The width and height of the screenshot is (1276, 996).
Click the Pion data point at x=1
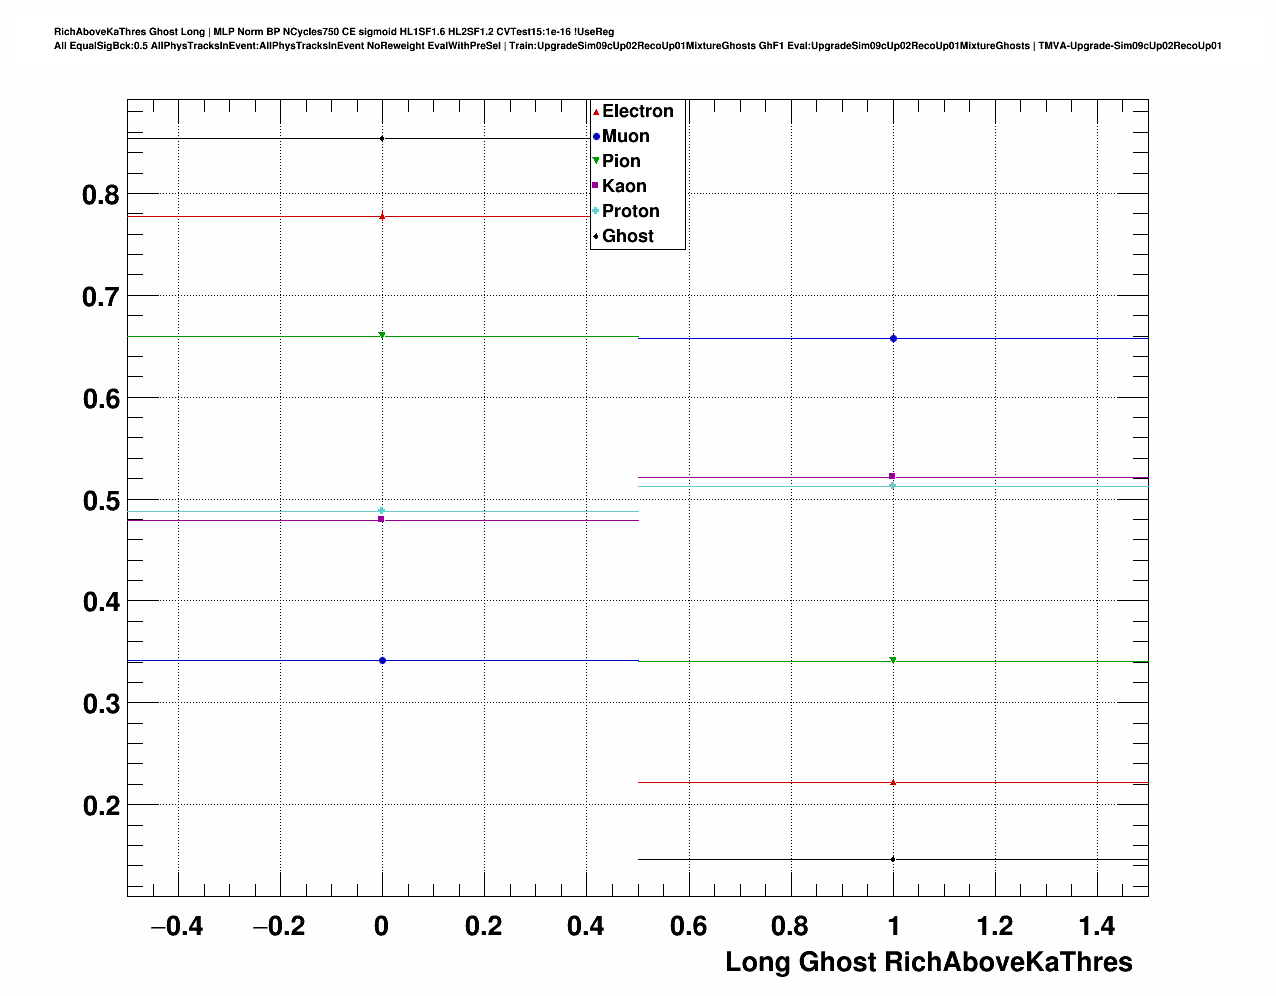coord(893,660)
